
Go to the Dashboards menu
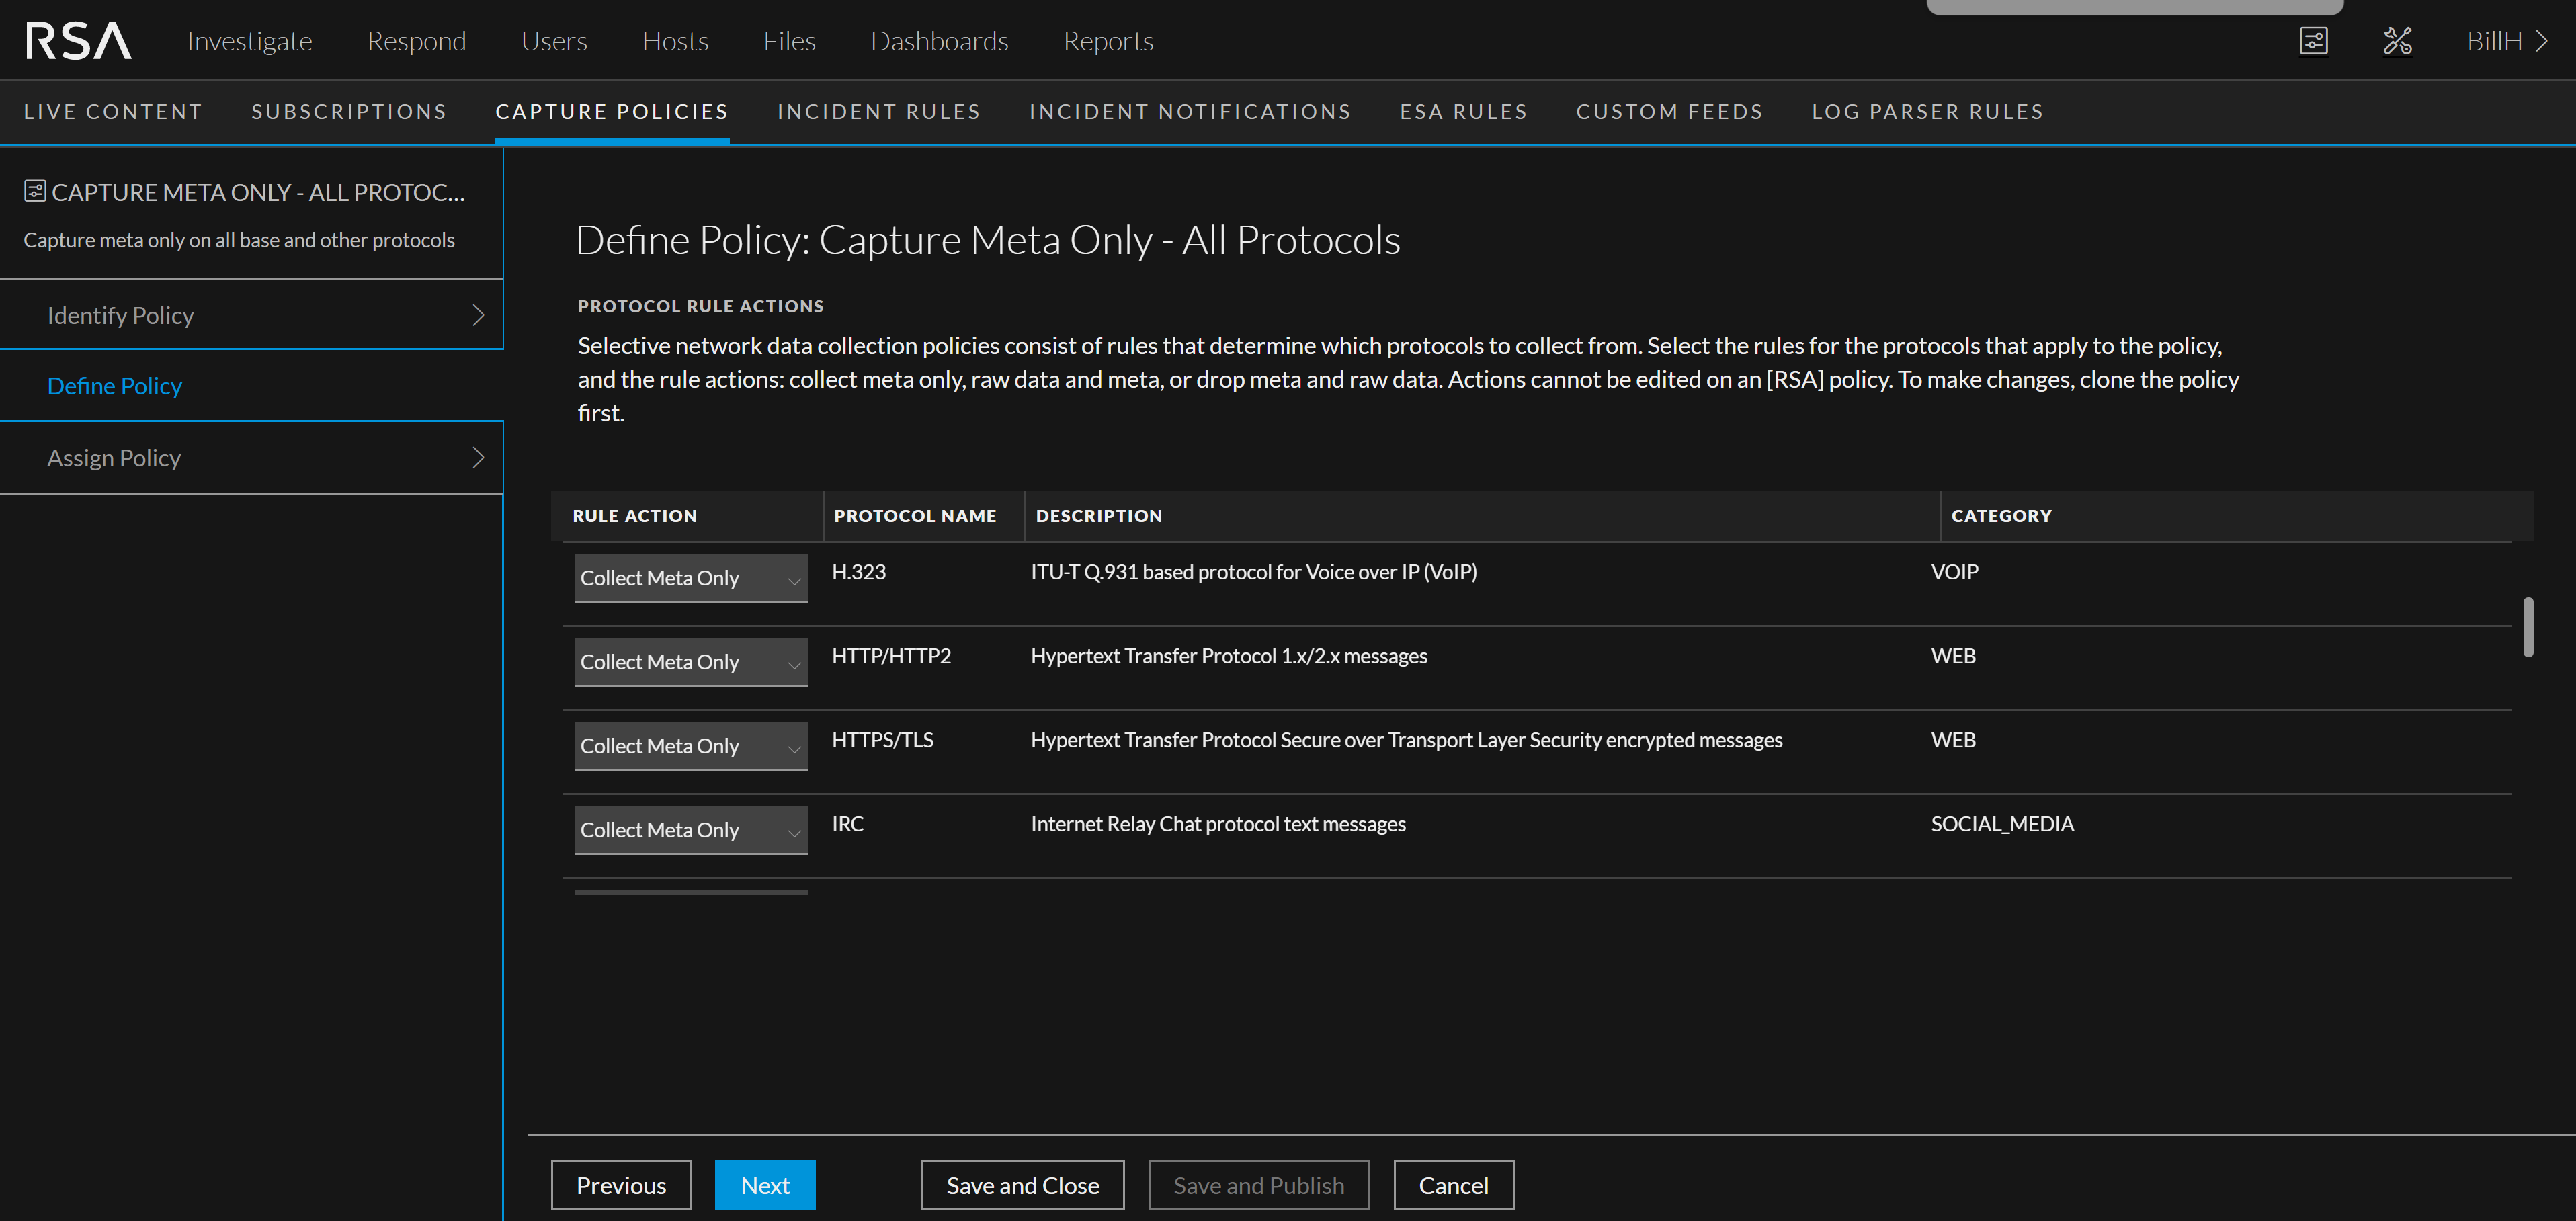tap(939, 41)
